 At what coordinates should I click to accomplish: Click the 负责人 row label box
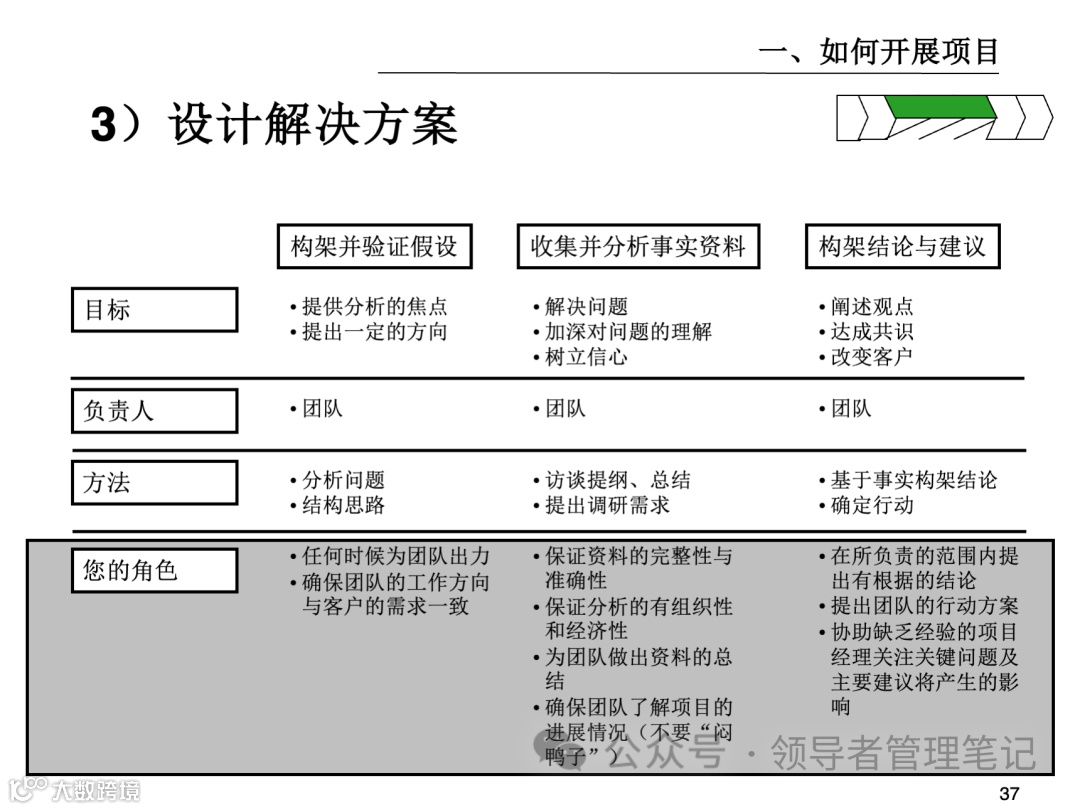pyautogui.click(x=154, y=411)
